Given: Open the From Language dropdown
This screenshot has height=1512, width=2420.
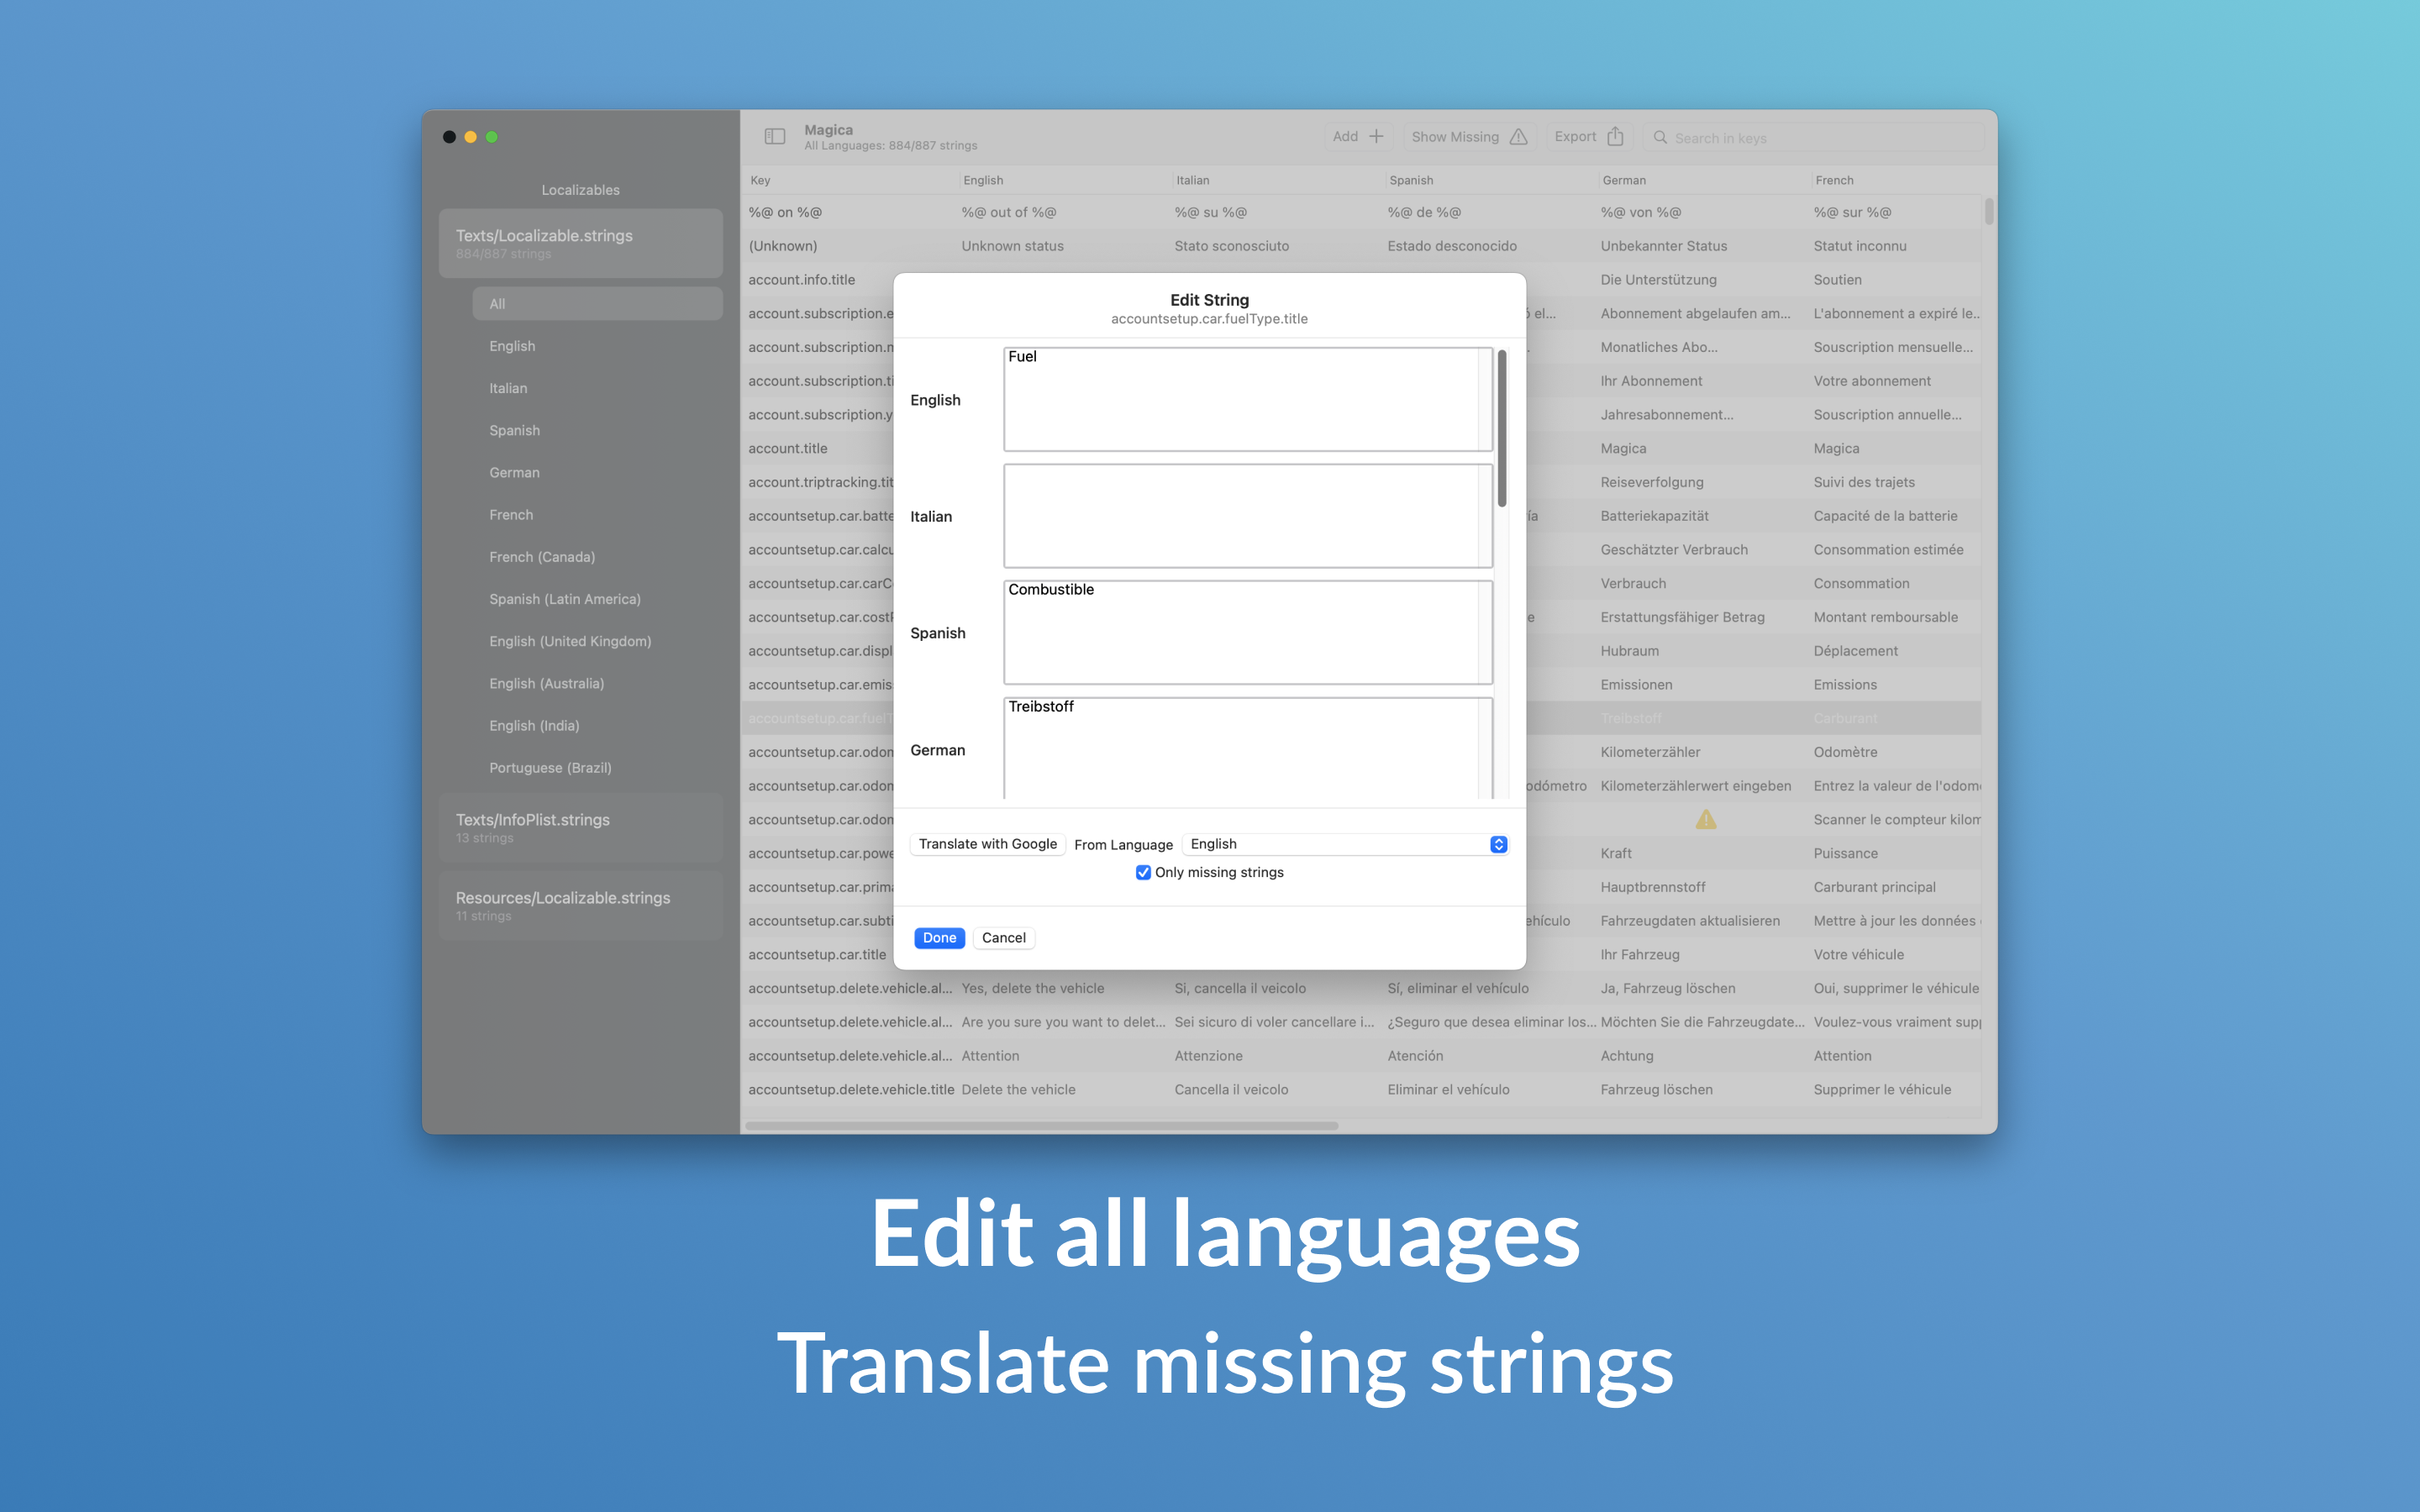Looking at the screenshot, I should pos(1345,844).
